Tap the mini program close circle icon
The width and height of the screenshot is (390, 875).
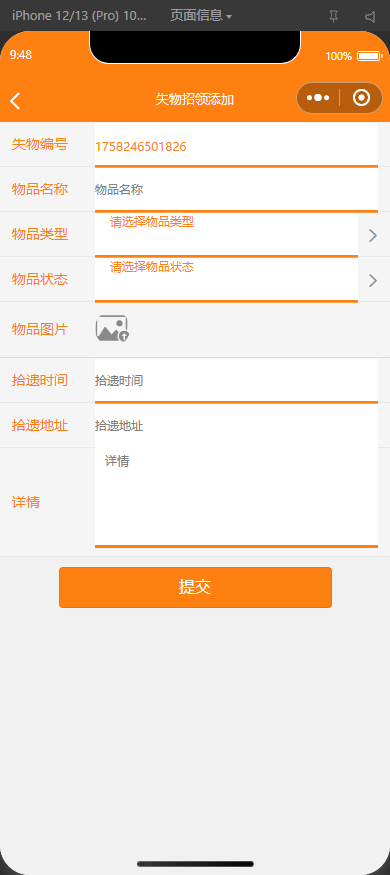tap(362, 98)
